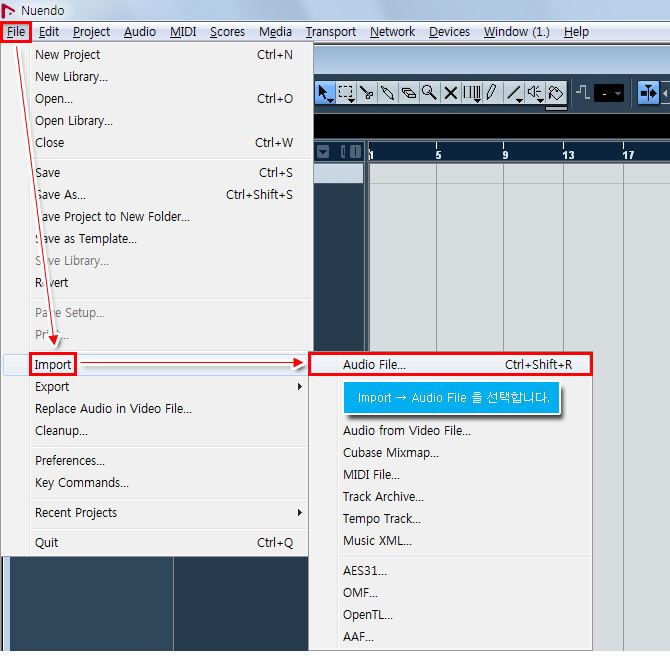Toggle Snap to Zero Crossing icon
670x672 pixels.
coord(583,93)
